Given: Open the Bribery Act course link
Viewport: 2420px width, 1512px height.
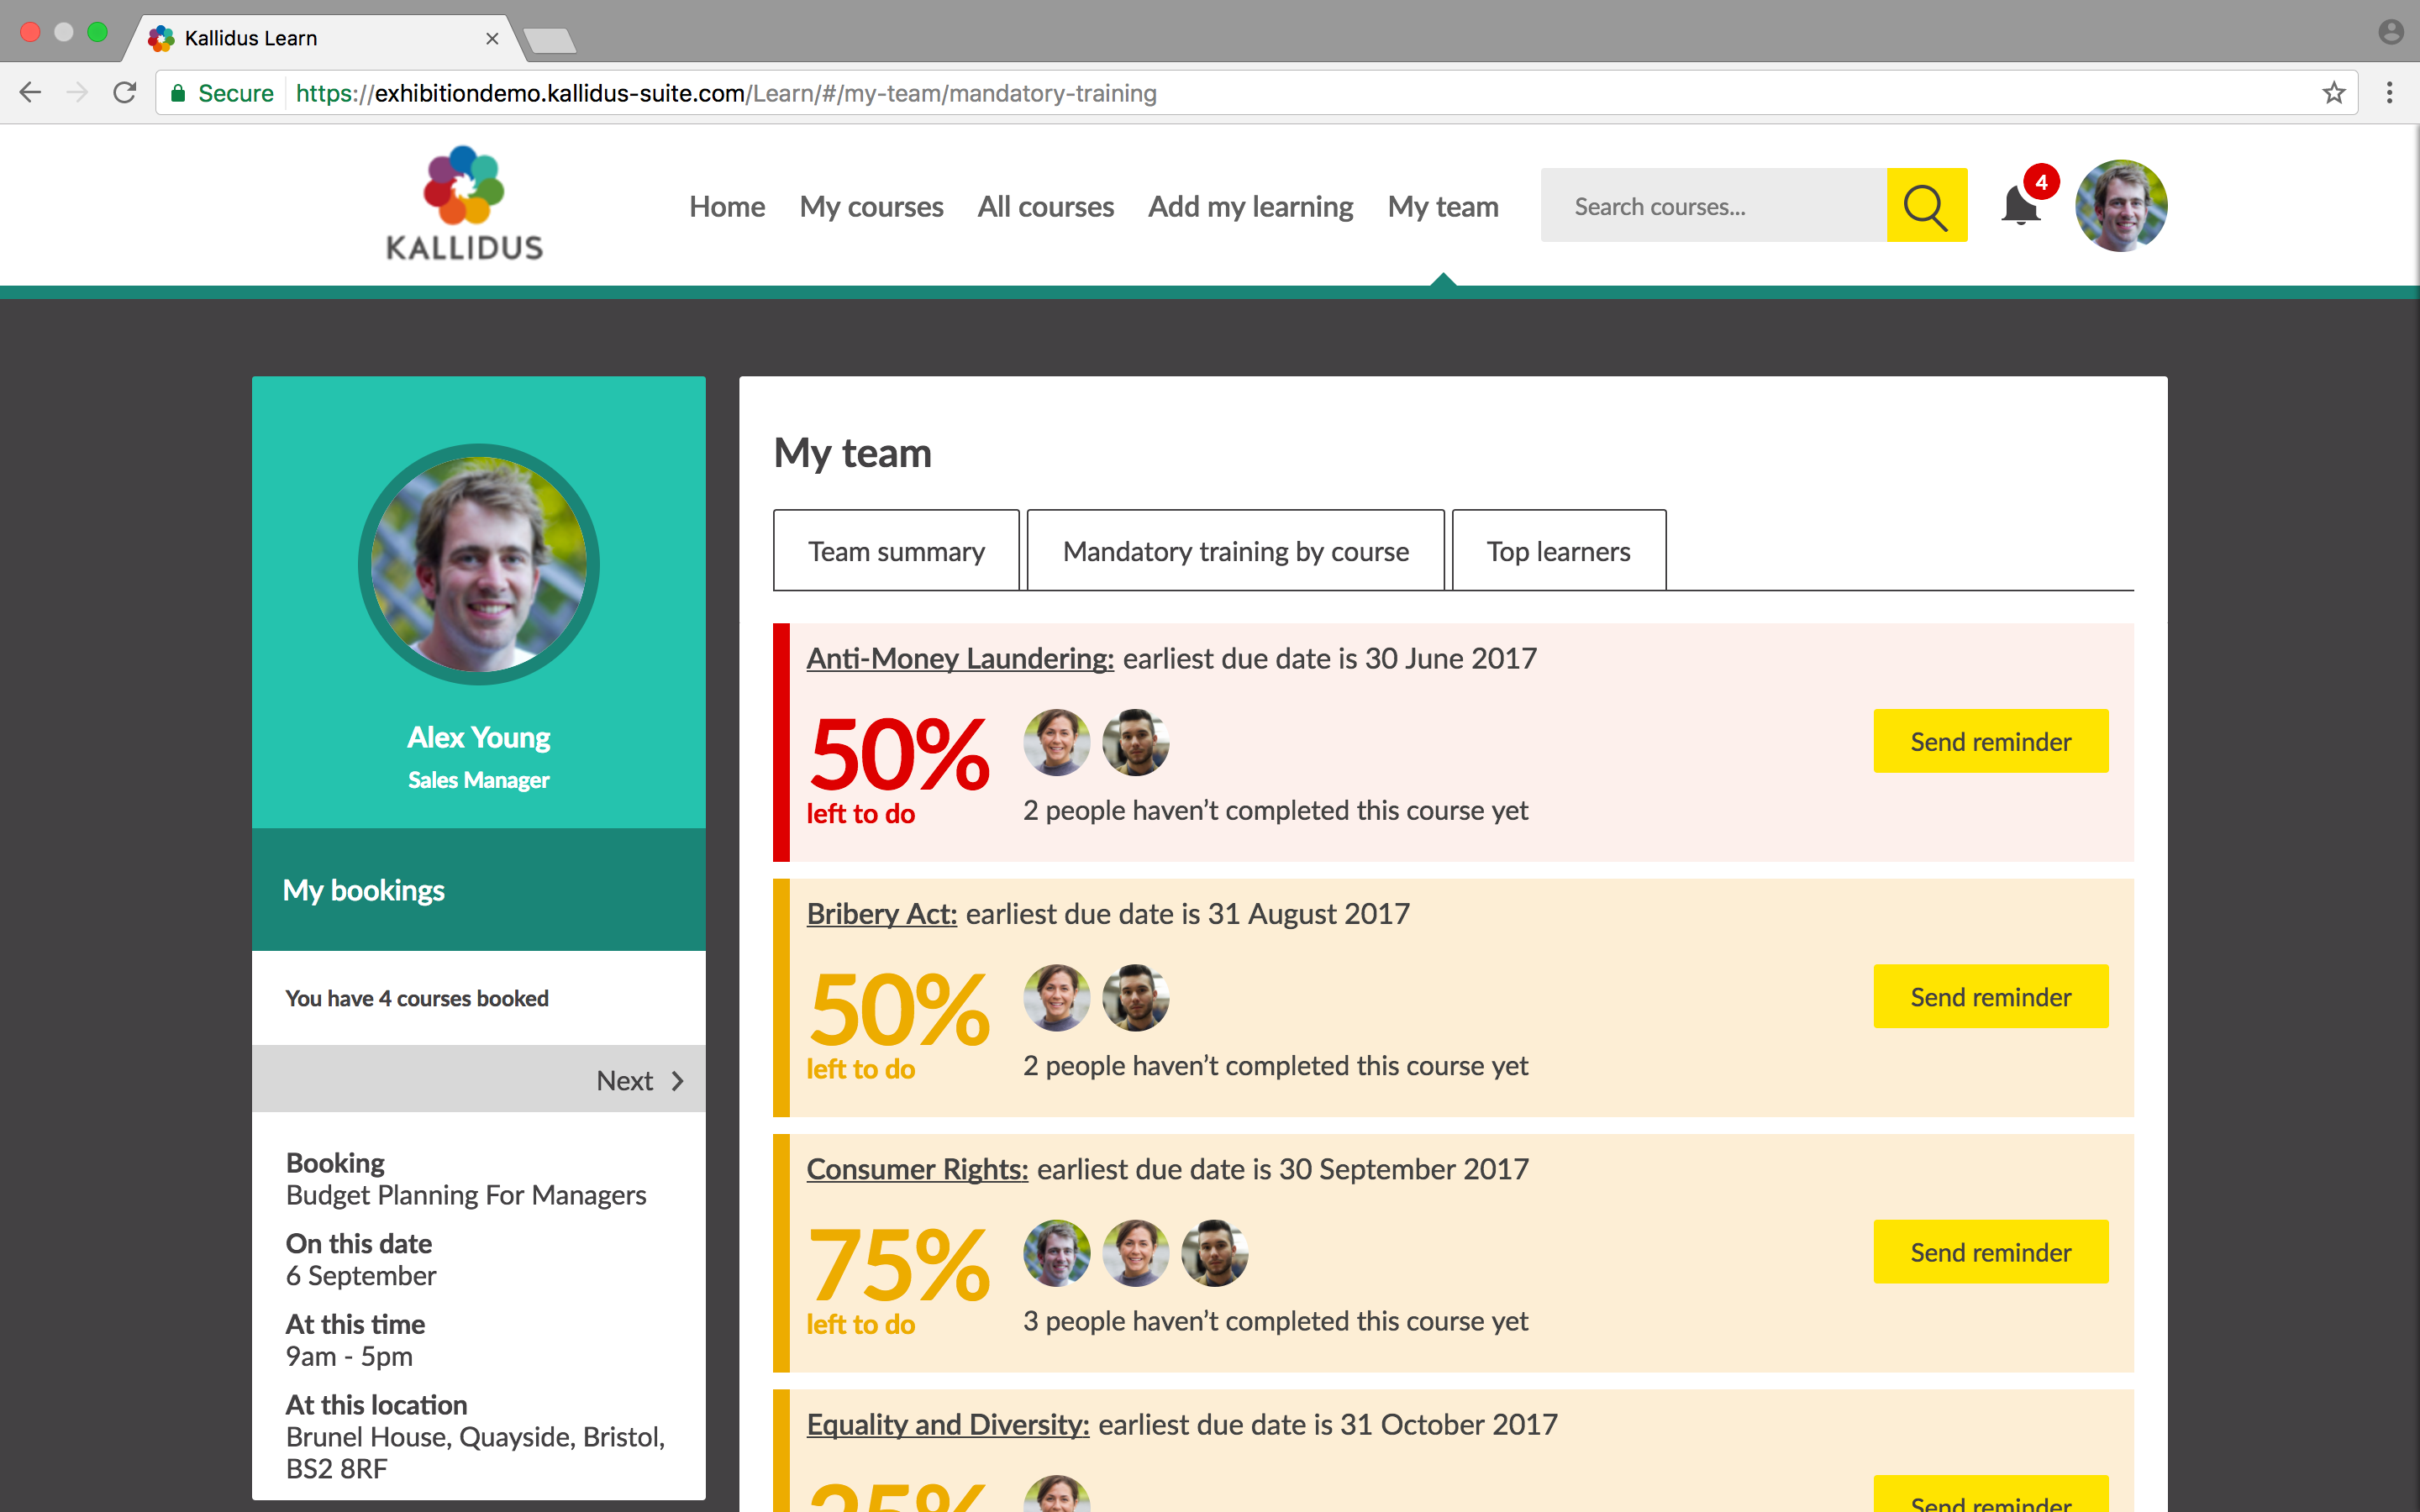Looking at the screenshot, I should pos(881,914).
